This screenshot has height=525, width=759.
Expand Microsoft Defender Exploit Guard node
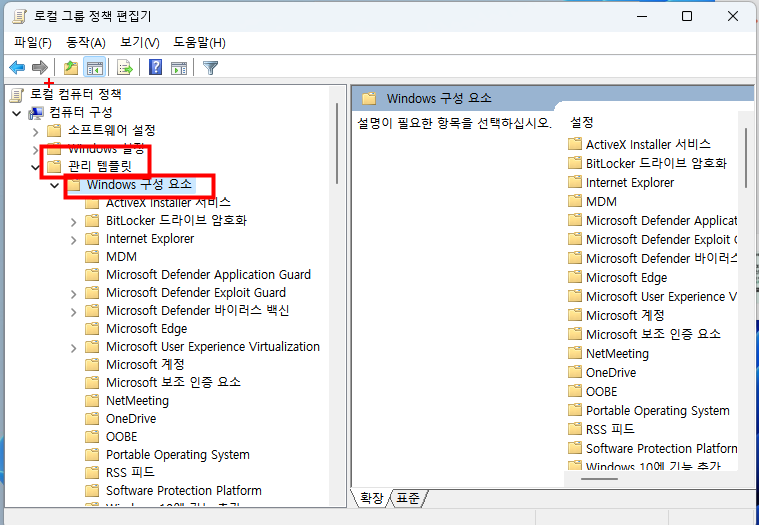coord(74,294)
